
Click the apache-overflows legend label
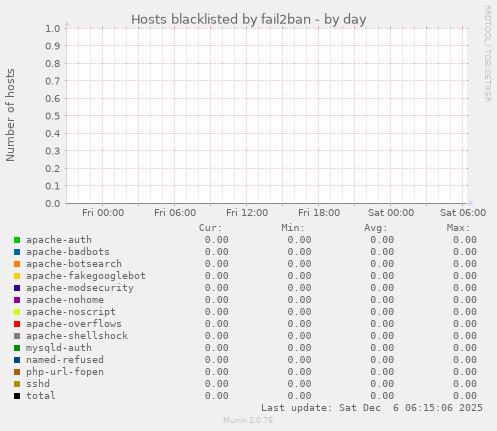pyautogui.click(x=74, y=324)
